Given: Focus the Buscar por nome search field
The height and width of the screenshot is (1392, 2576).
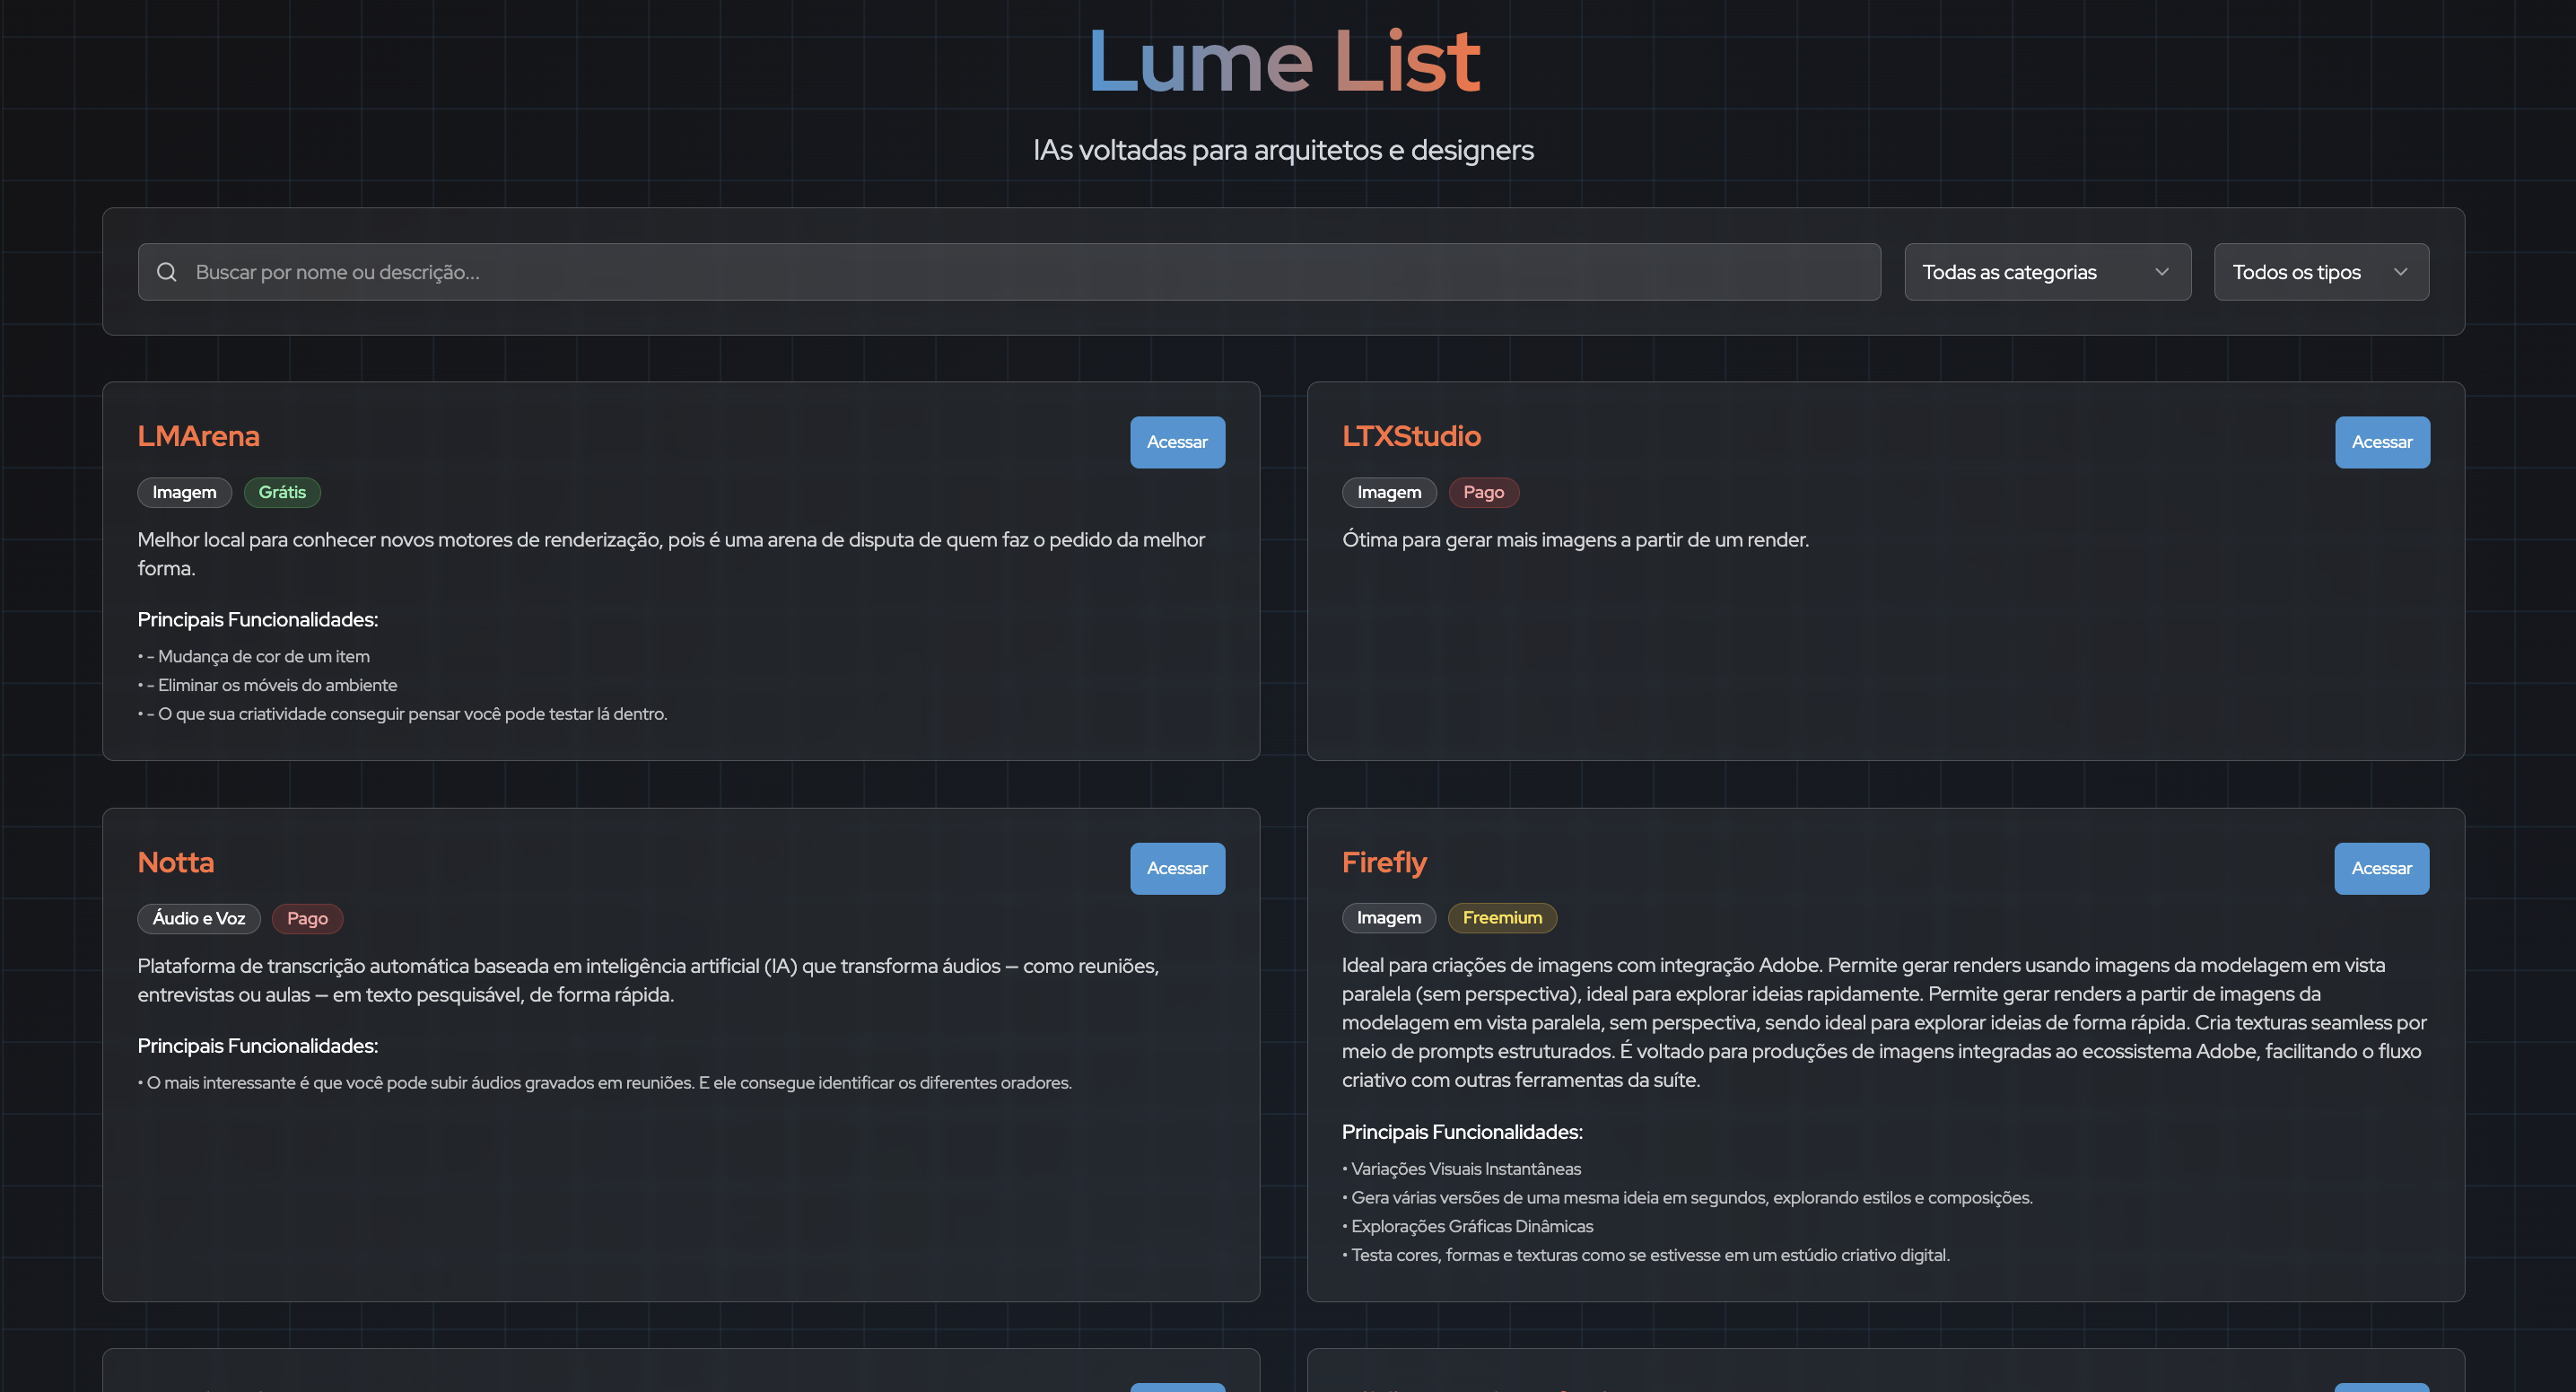Looking at the screenshot, I should pyautogui.click(x=1009, y=272).
